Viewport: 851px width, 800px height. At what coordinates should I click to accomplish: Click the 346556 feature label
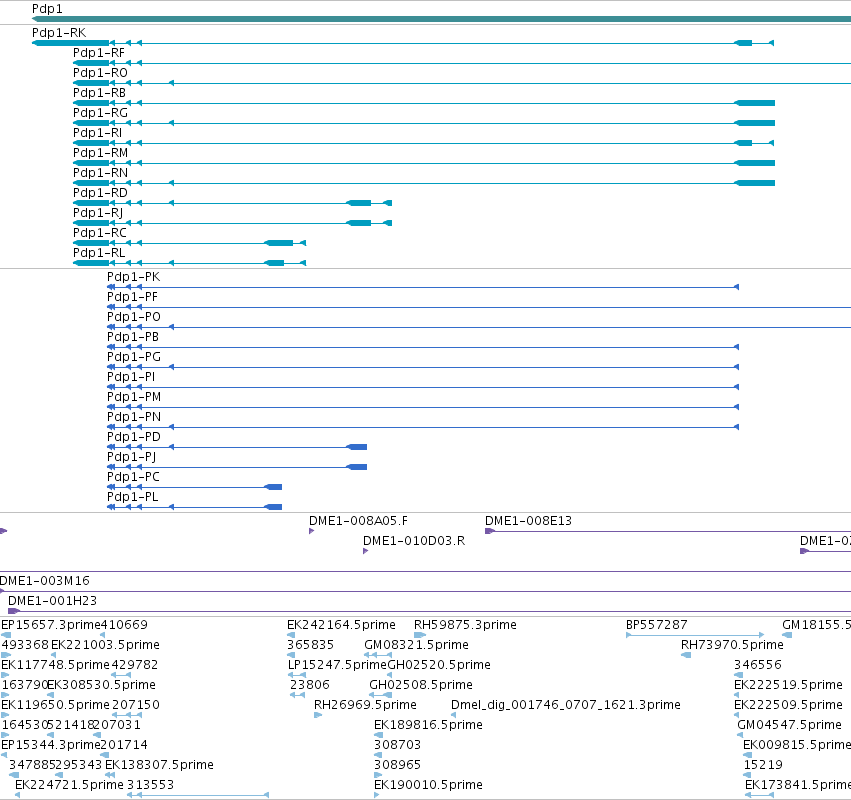click(x=758, y=665)
